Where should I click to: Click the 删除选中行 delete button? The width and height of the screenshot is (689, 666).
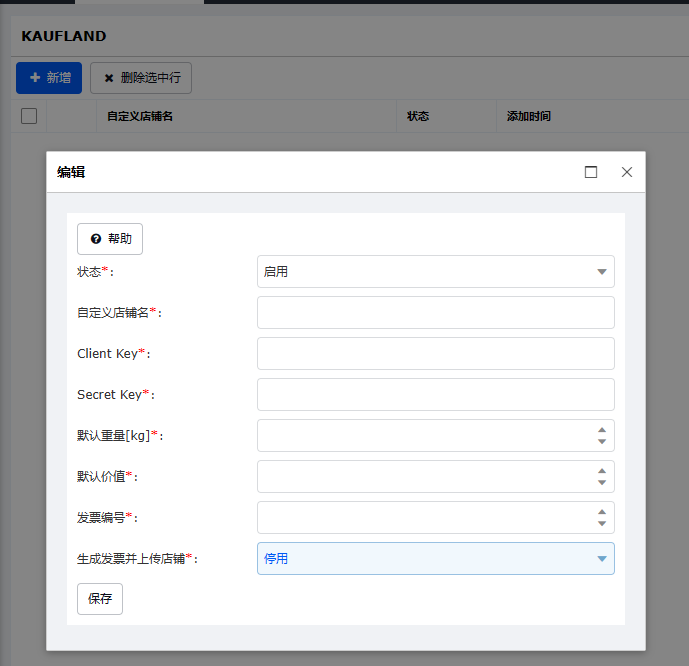(x=141, y=78)
